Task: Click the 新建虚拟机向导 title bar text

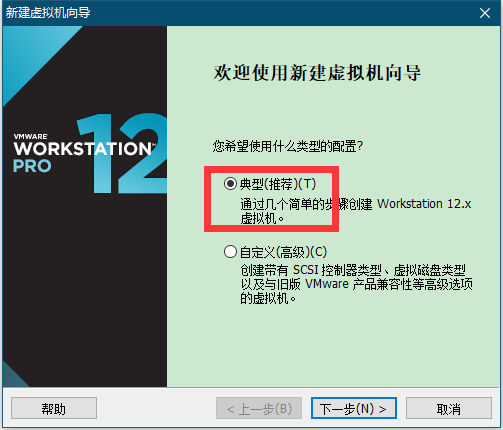Action: click(x=48, y=13)
